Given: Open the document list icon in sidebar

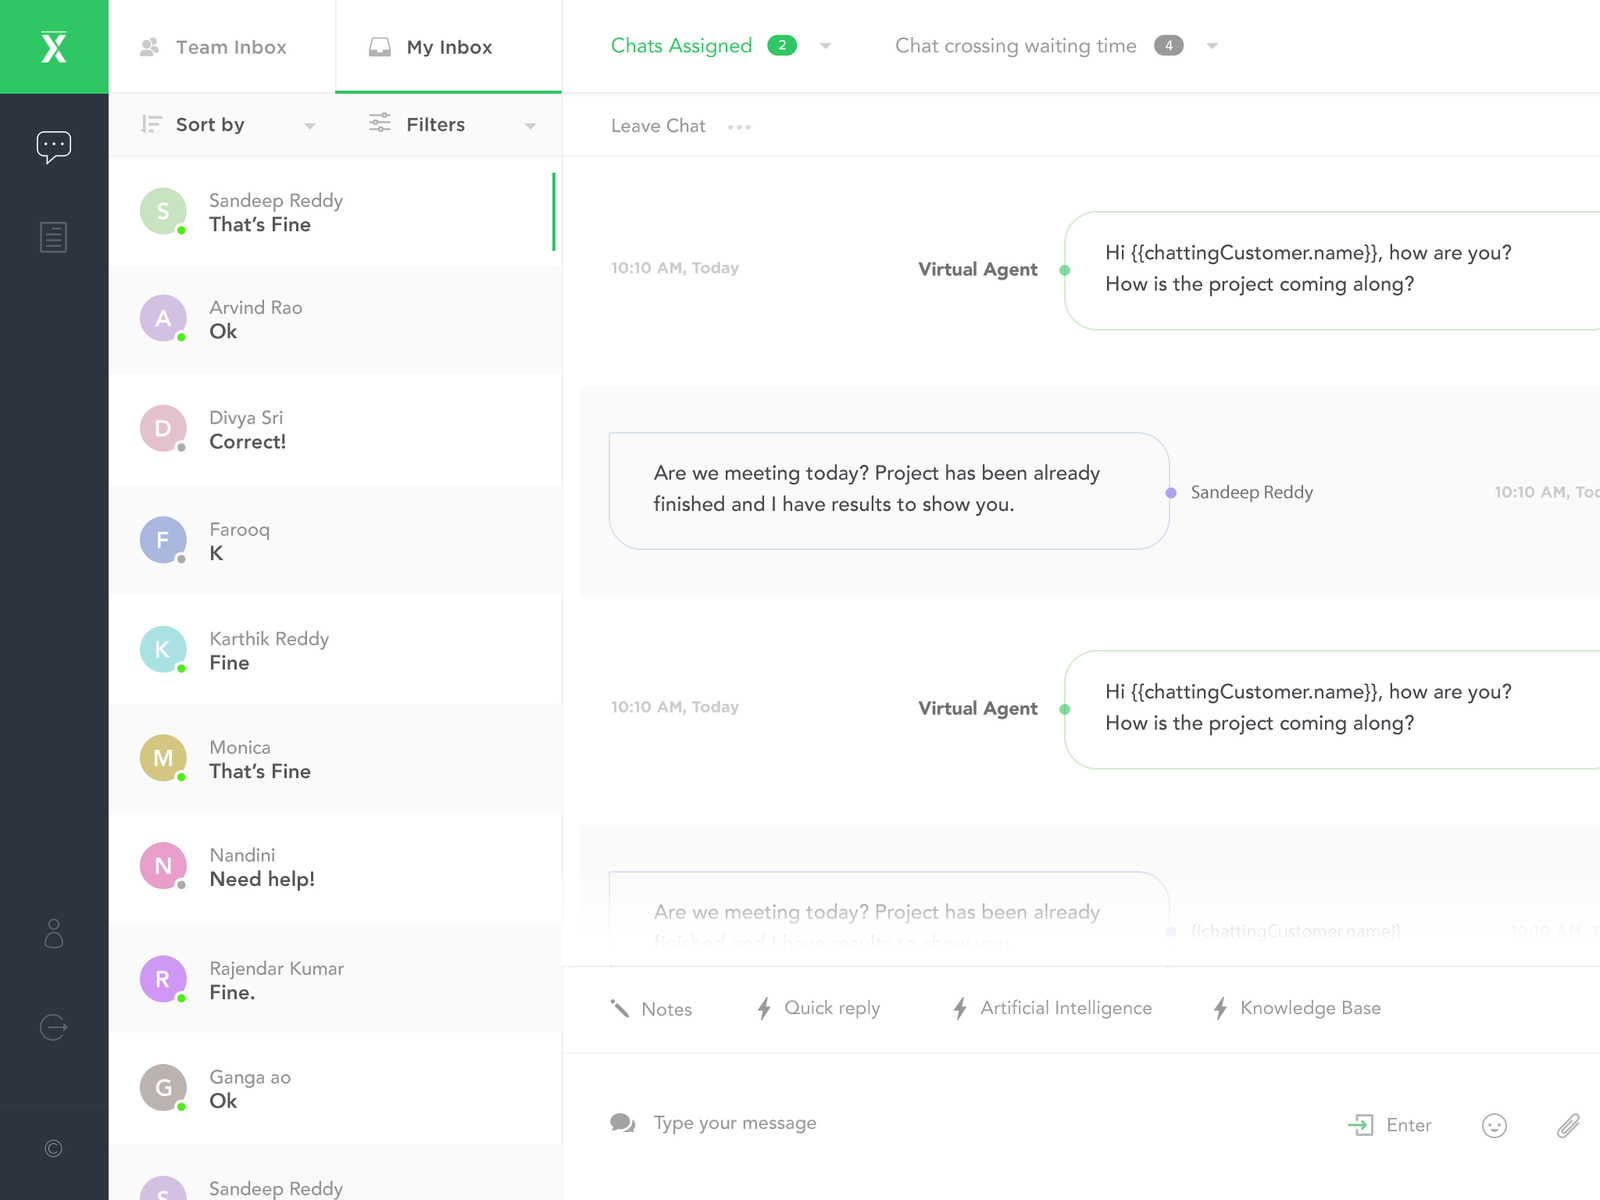Looking at the screenshot, I should 53,237.
